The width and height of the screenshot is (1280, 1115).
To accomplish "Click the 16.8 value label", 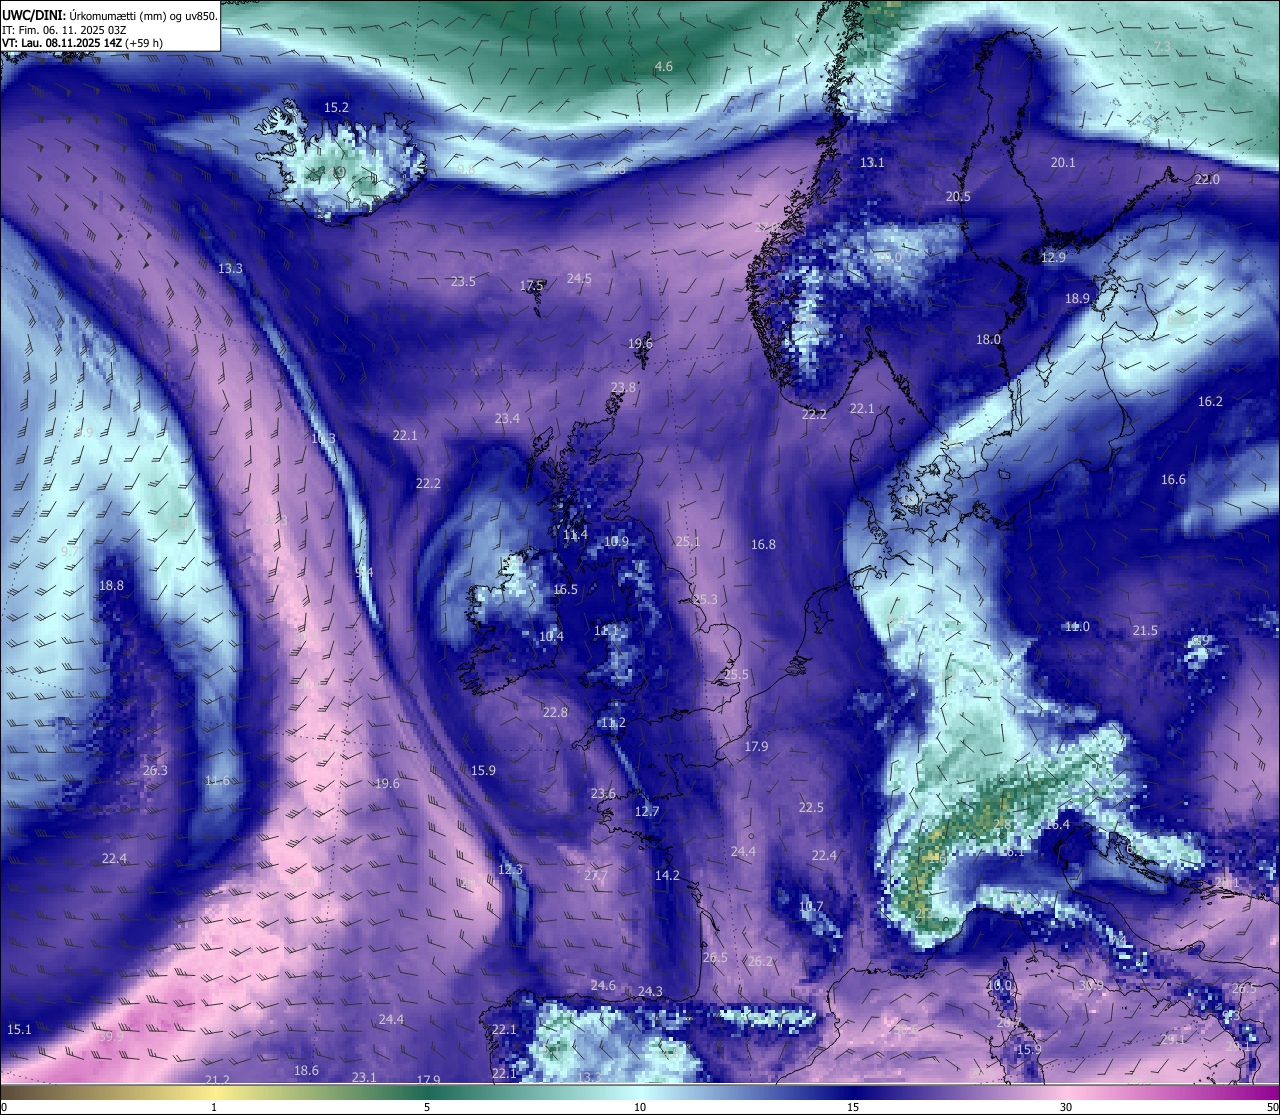I will (x=763, y=544).
